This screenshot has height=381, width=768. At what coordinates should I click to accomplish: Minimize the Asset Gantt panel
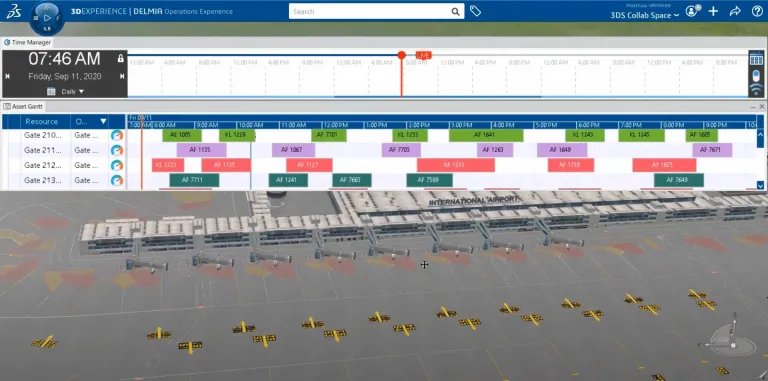(x=753, y=106)
